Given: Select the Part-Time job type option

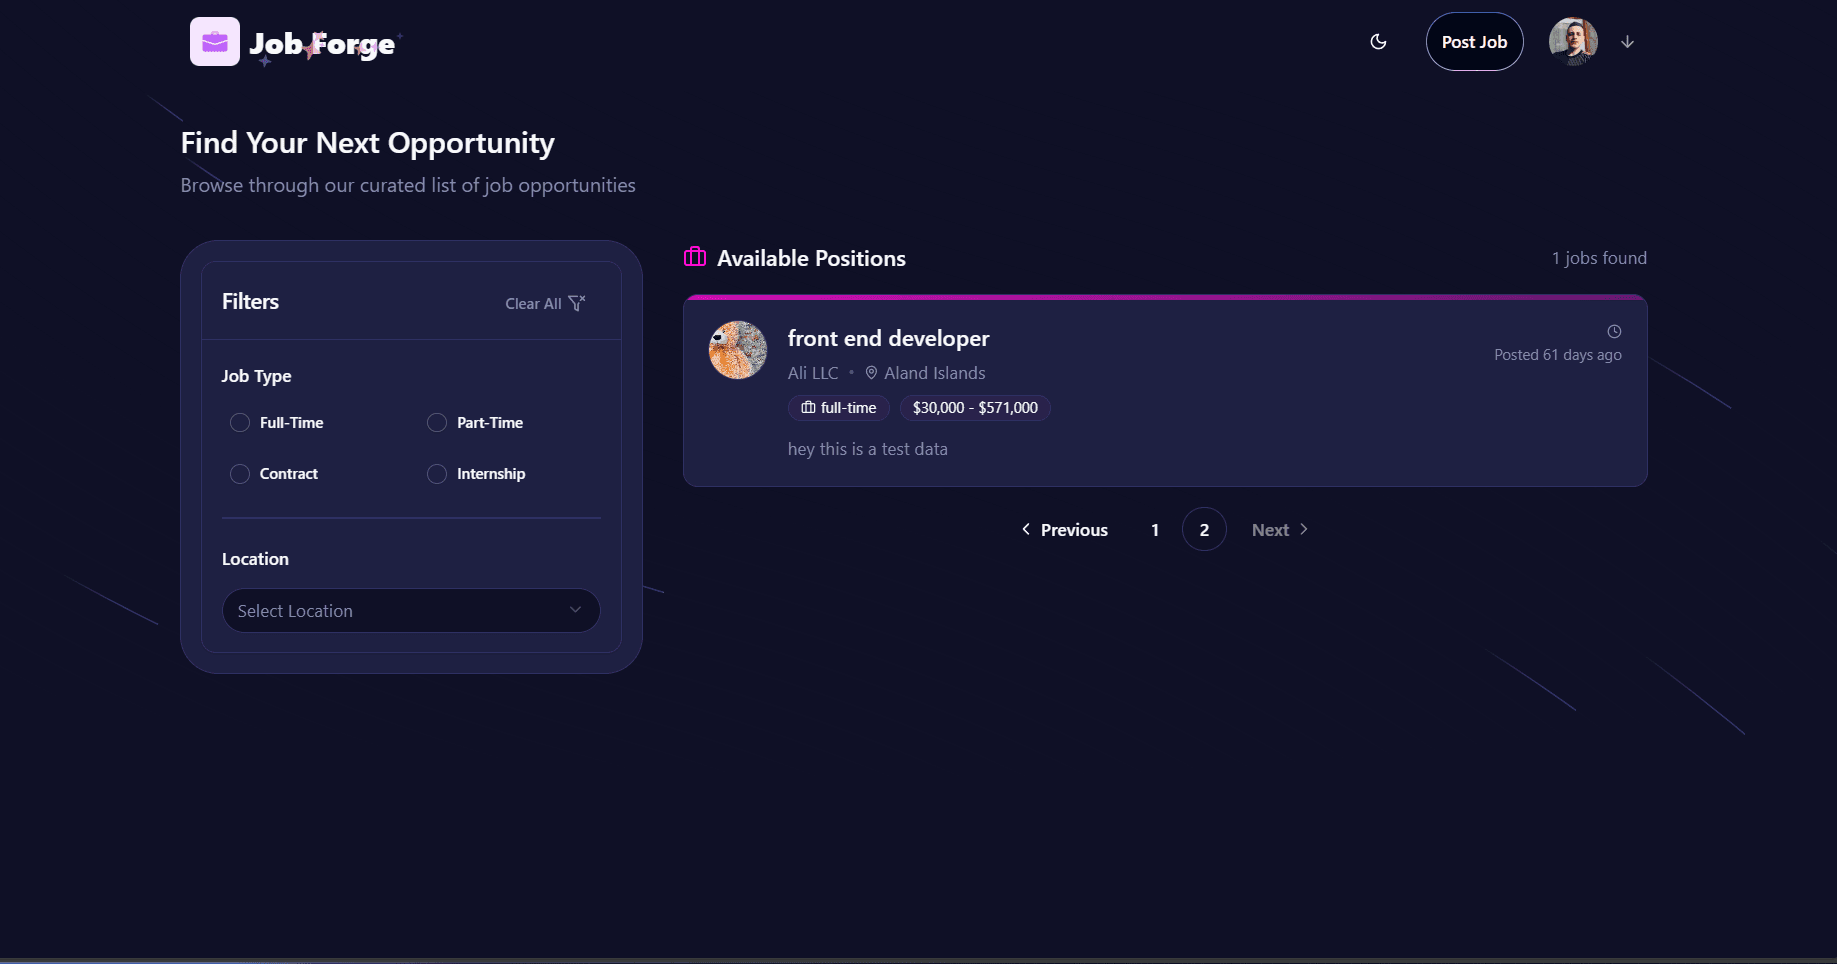Looking at the screenshot, I should click(437, 423).
